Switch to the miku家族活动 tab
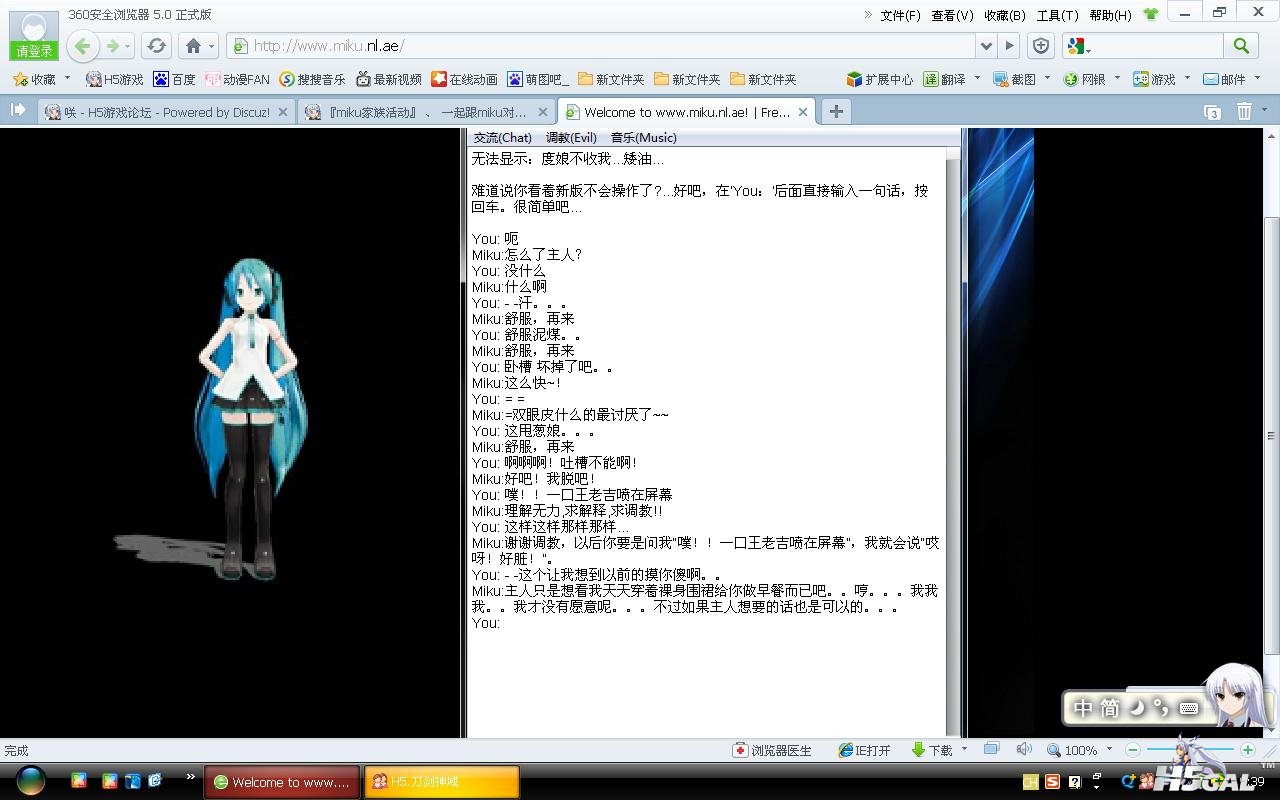Image resolution: width=1280 pixels, height=800 pixels. (427, 112)
